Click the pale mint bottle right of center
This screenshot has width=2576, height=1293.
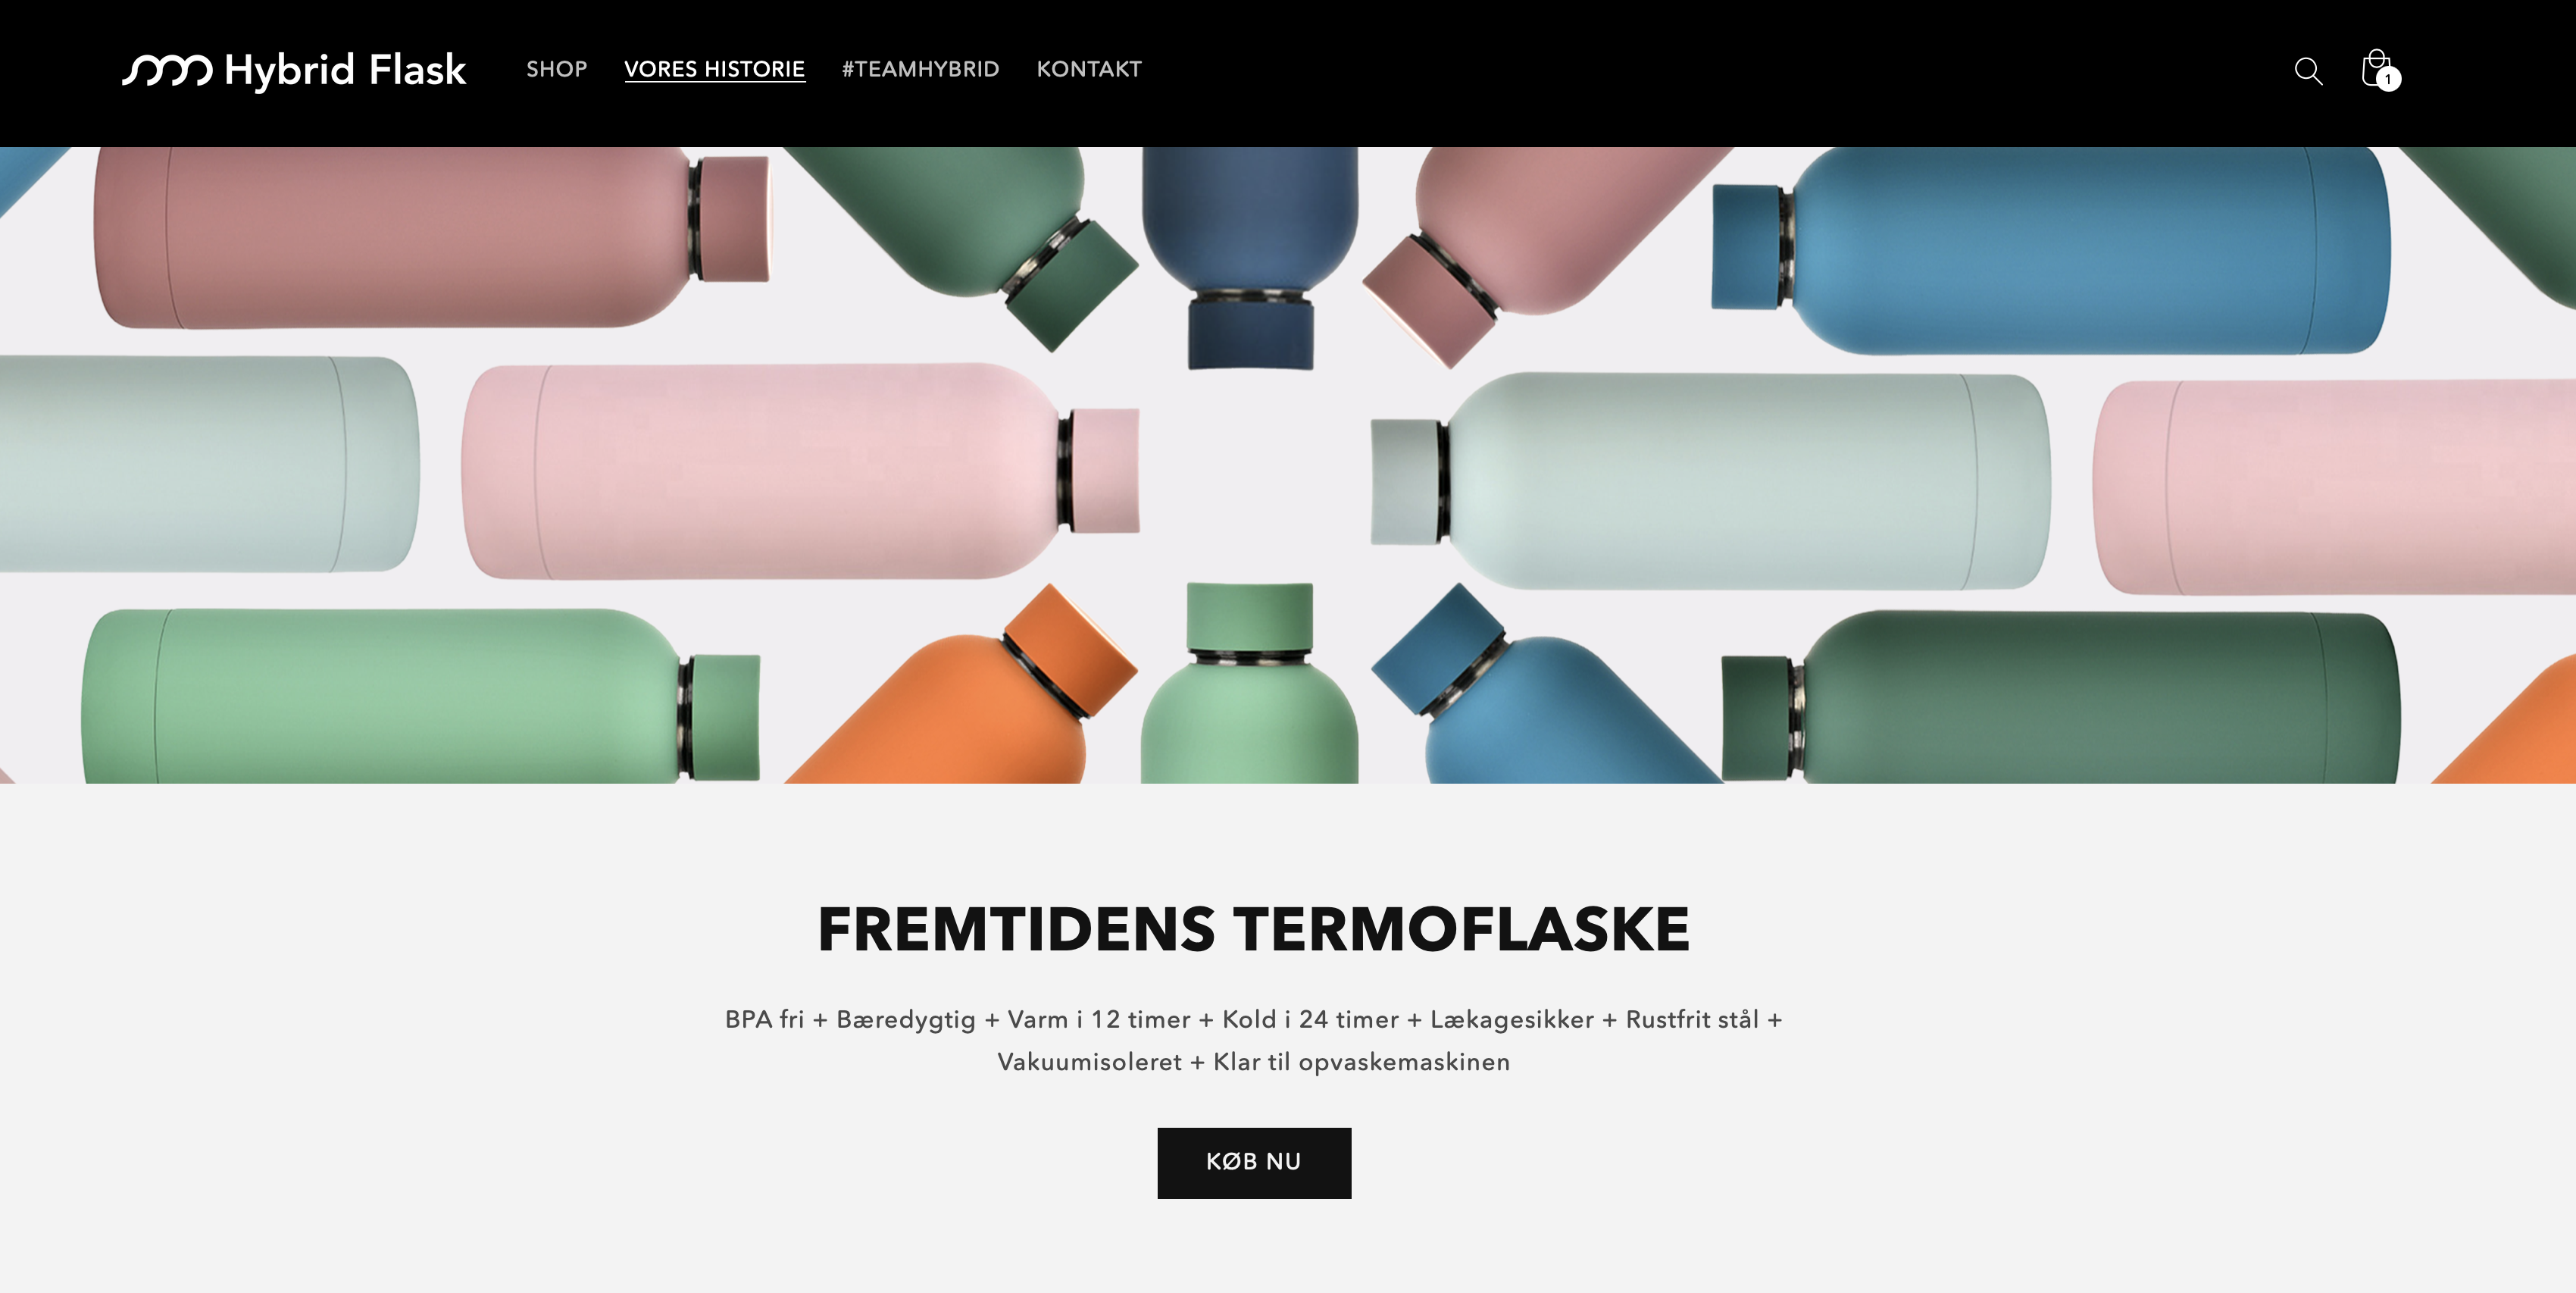point(1710,481)
